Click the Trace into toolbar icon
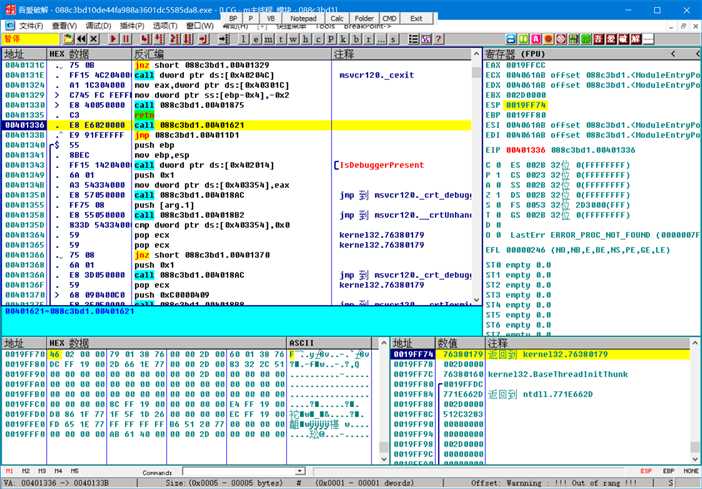The width and height of the screenshot is (702, 489). [x=174, y=39]
